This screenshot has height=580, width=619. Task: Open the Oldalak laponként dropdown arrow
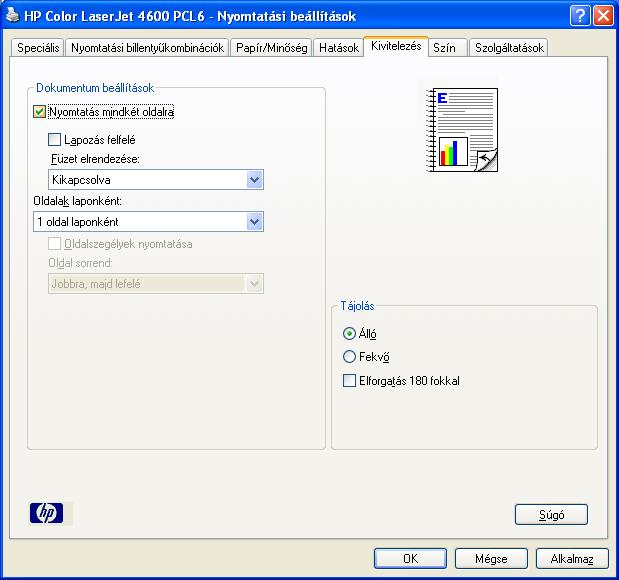pos(255,221)
